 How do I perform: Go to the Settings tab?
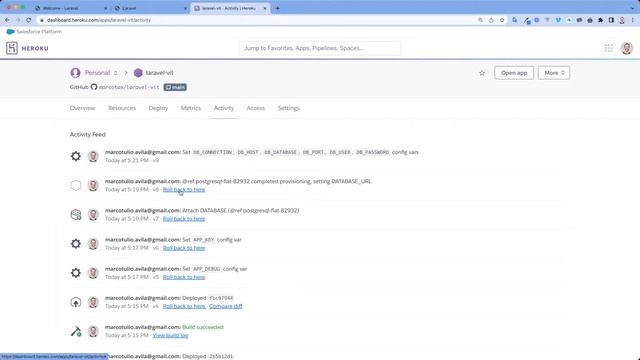point(289,108)
